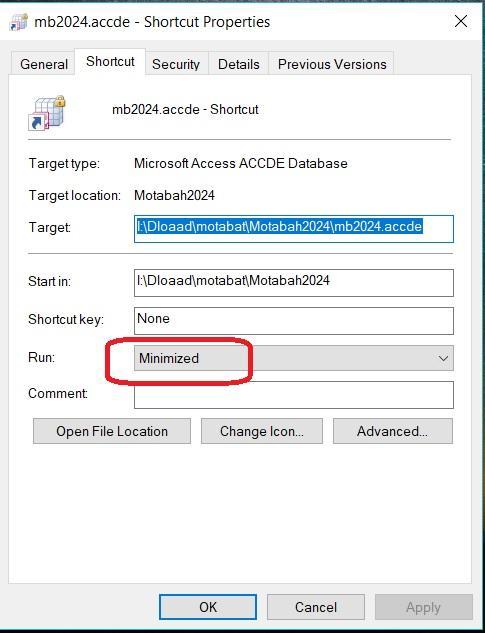Click the Cancel button

316,607
